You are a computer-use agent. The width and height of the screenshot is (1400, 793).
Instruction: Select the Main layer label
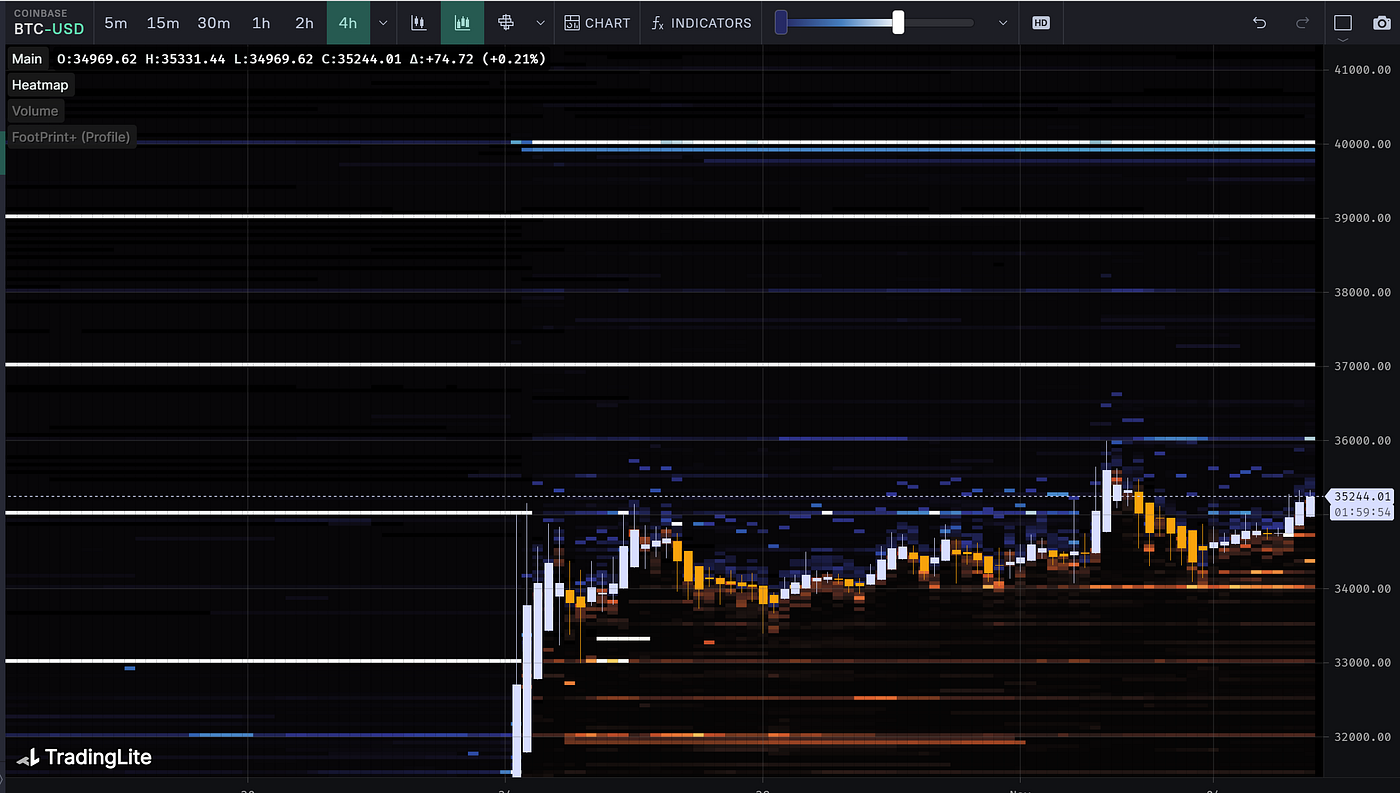27,59
